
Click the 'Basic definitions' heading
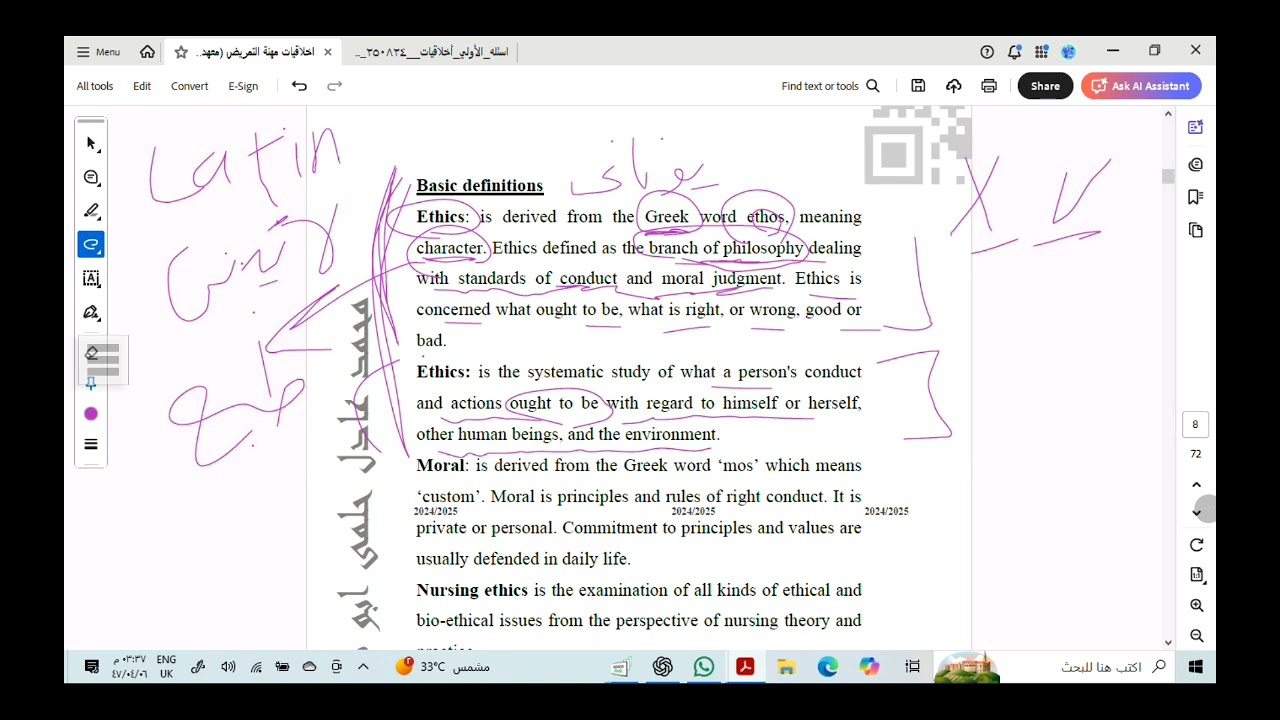click(x=479, y=186)
